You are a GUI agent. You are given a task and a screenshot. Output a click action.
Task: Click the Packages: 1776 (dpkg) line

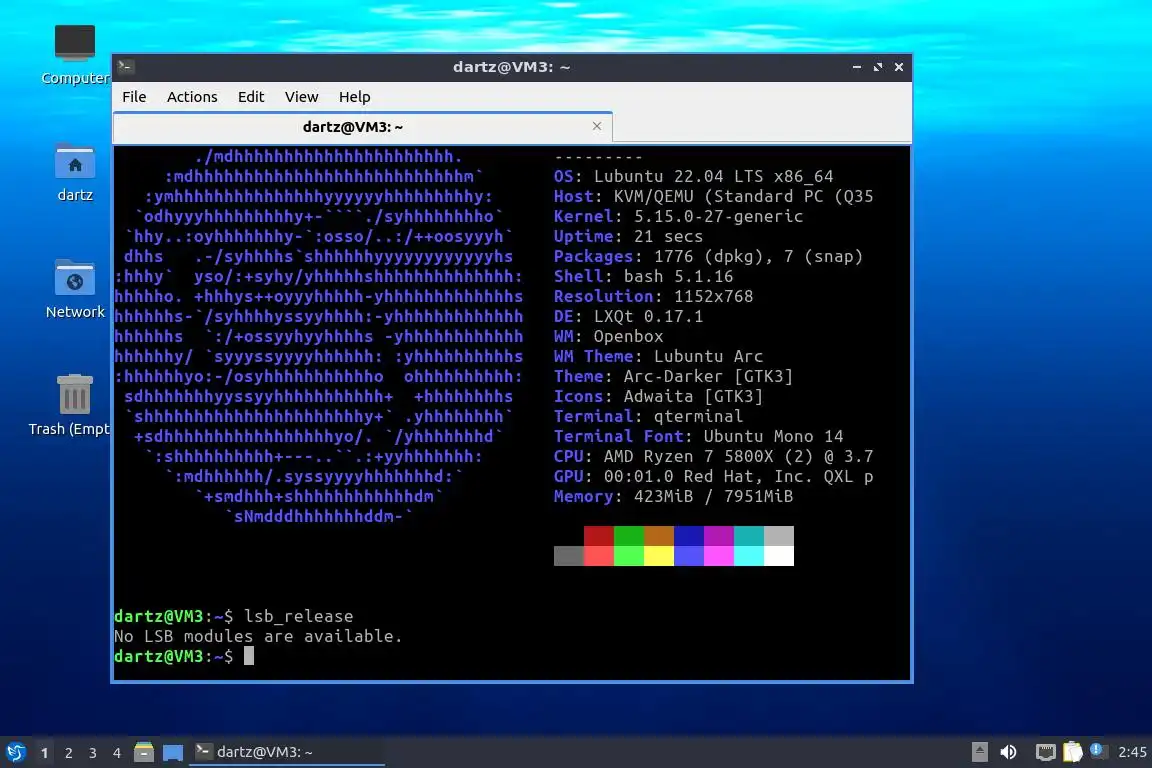[708, 256]
